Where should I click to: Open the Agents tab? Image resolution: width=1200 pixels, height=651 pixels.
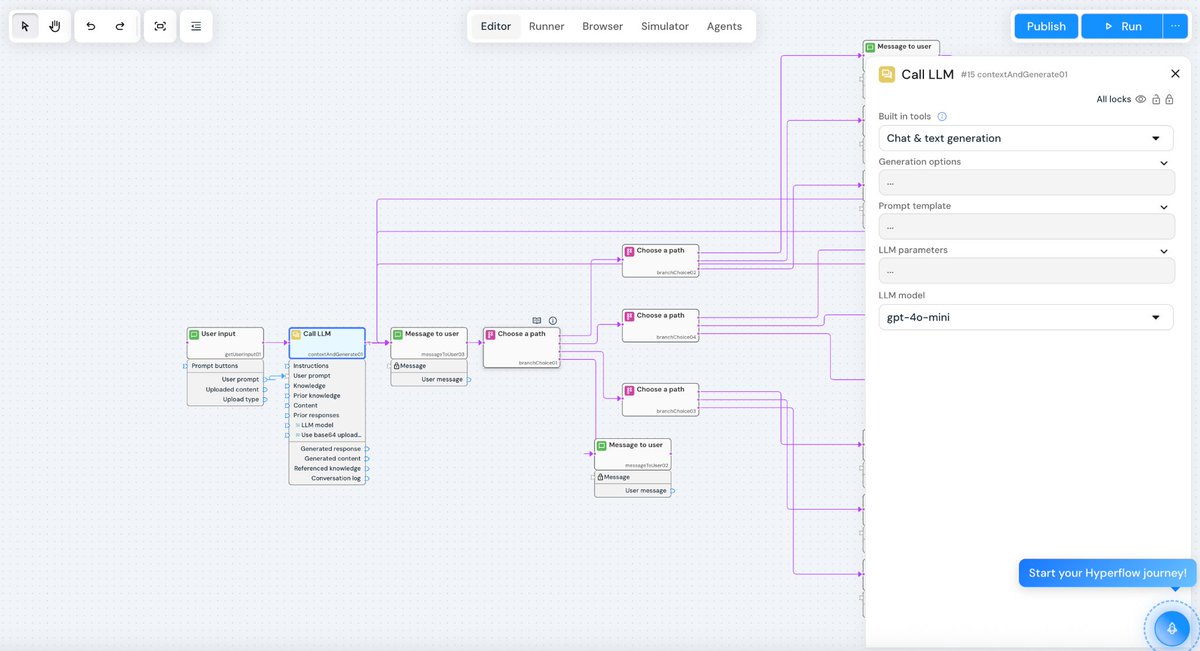pyautogui.click(x=725, y=26)
